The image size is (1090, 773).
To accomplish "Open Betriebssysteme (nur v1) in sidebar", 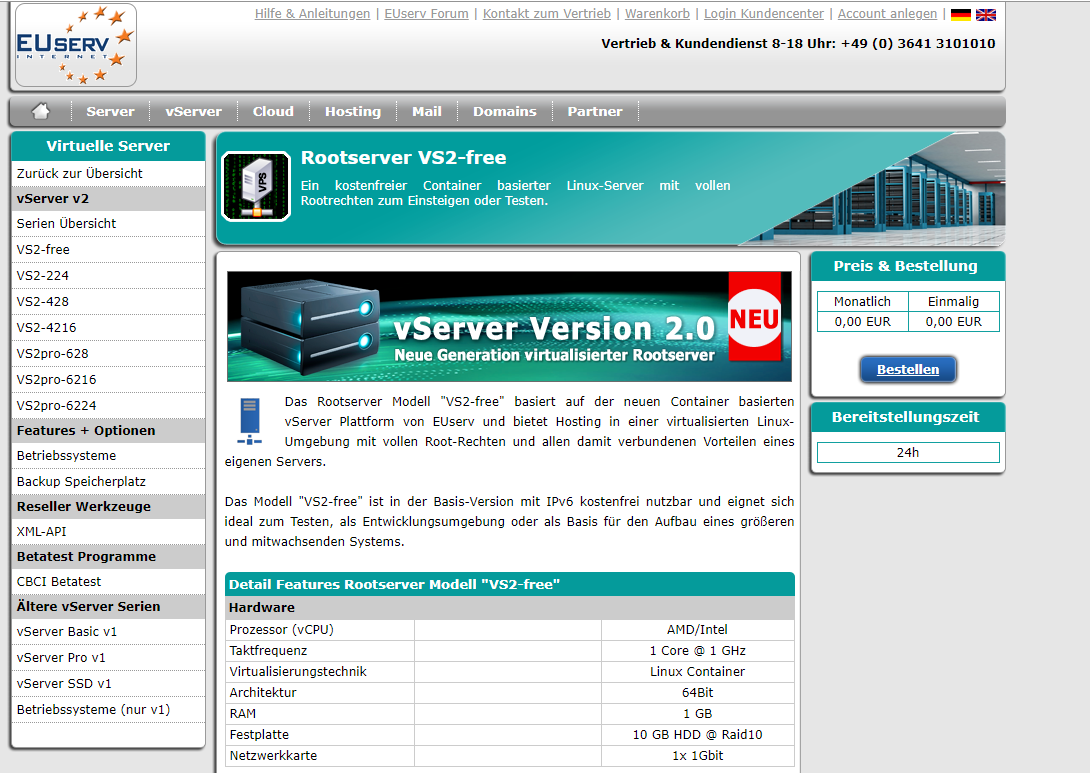I will 108,709.
